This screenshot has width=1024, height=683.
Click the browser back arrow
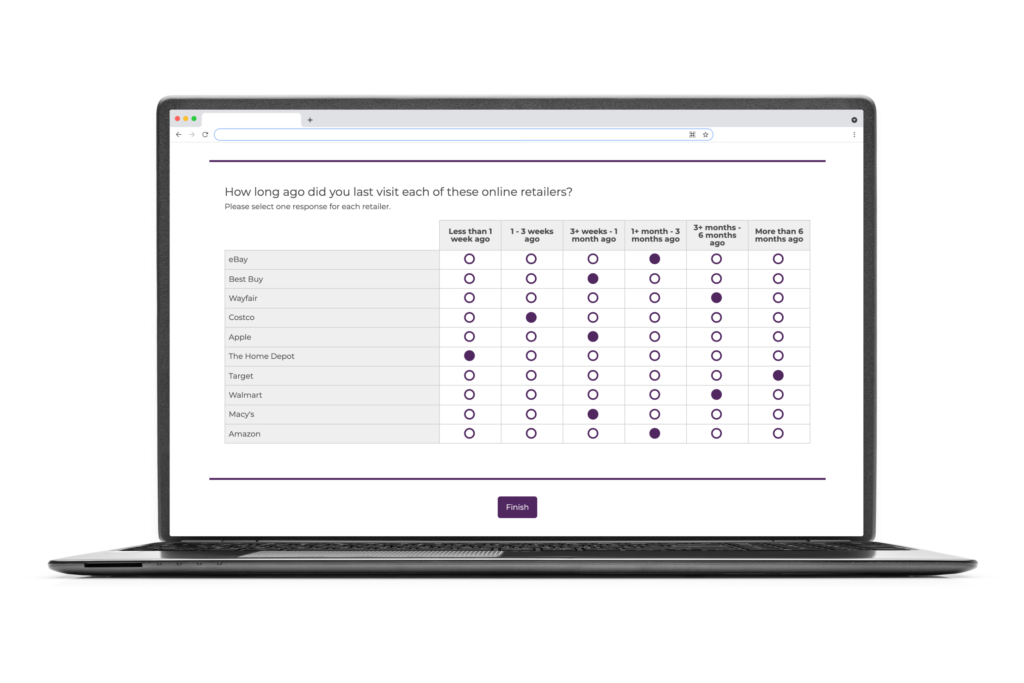179,134
